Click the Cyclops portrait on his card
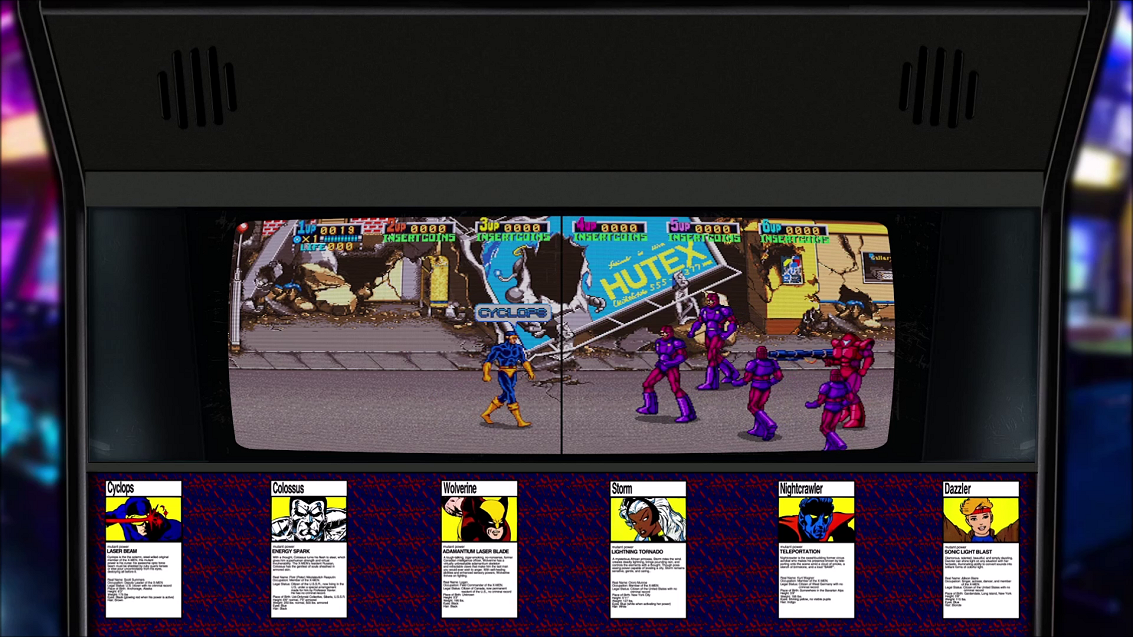1133x637 pixels. point(143,519)
